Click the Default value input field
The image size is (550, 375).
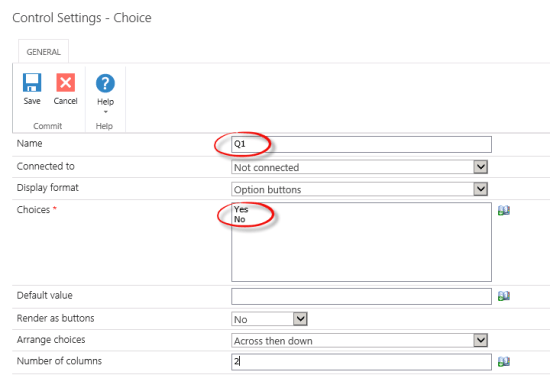pos(361,296)
